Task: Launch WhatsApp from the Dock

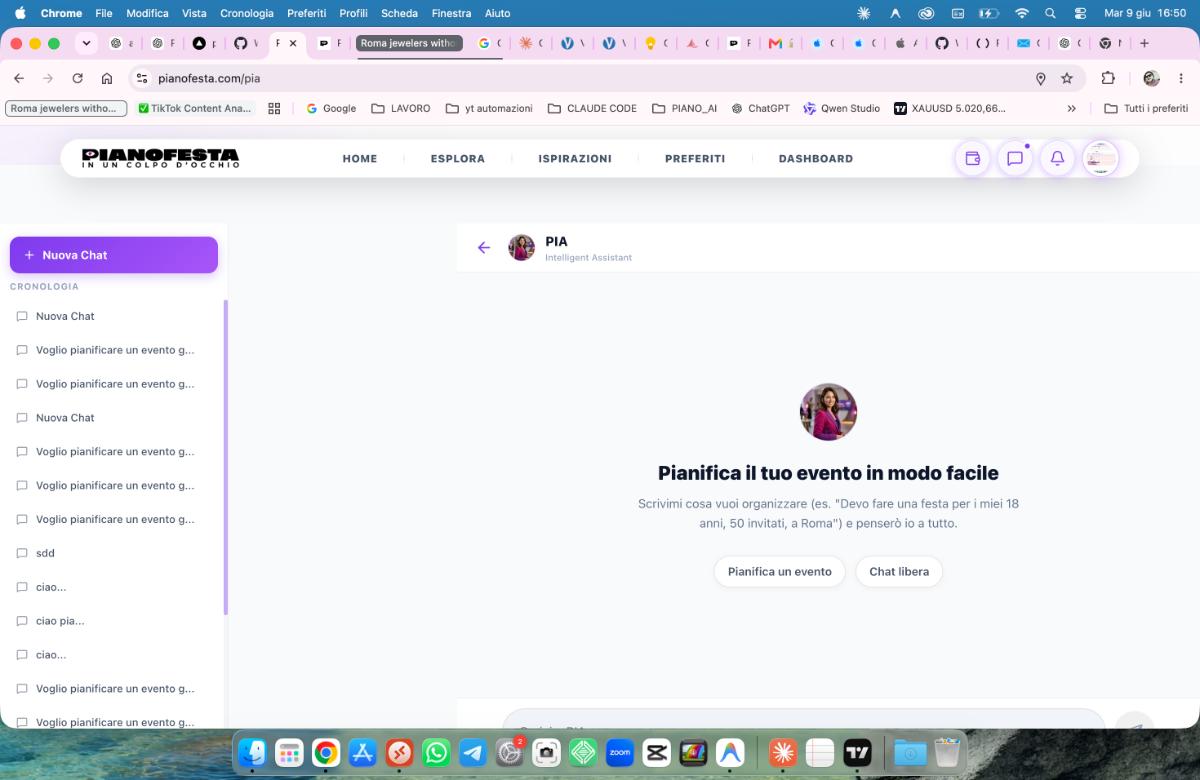Action: 436,752
